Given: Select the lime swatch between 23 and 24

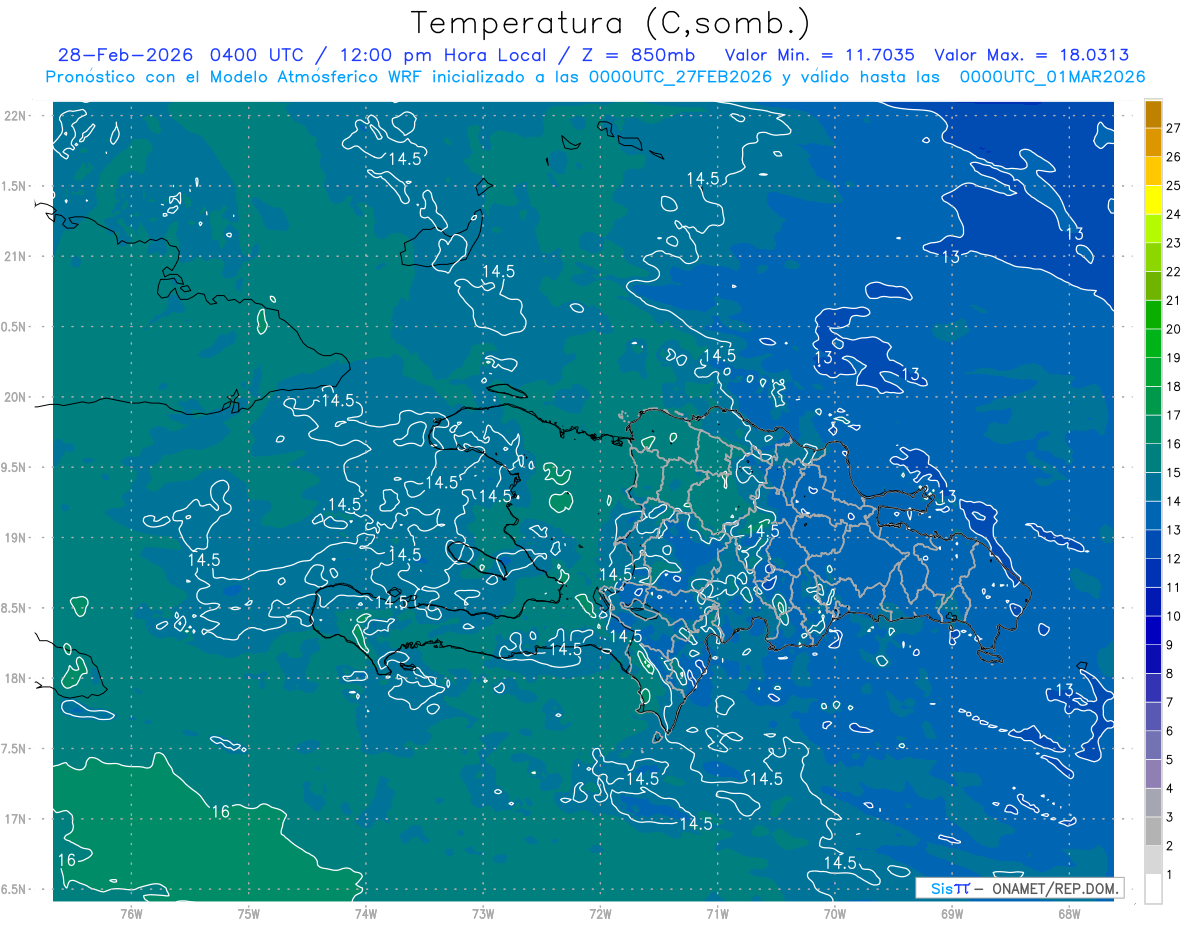Looking at the screenshot, I should (x=1153, y=229).
